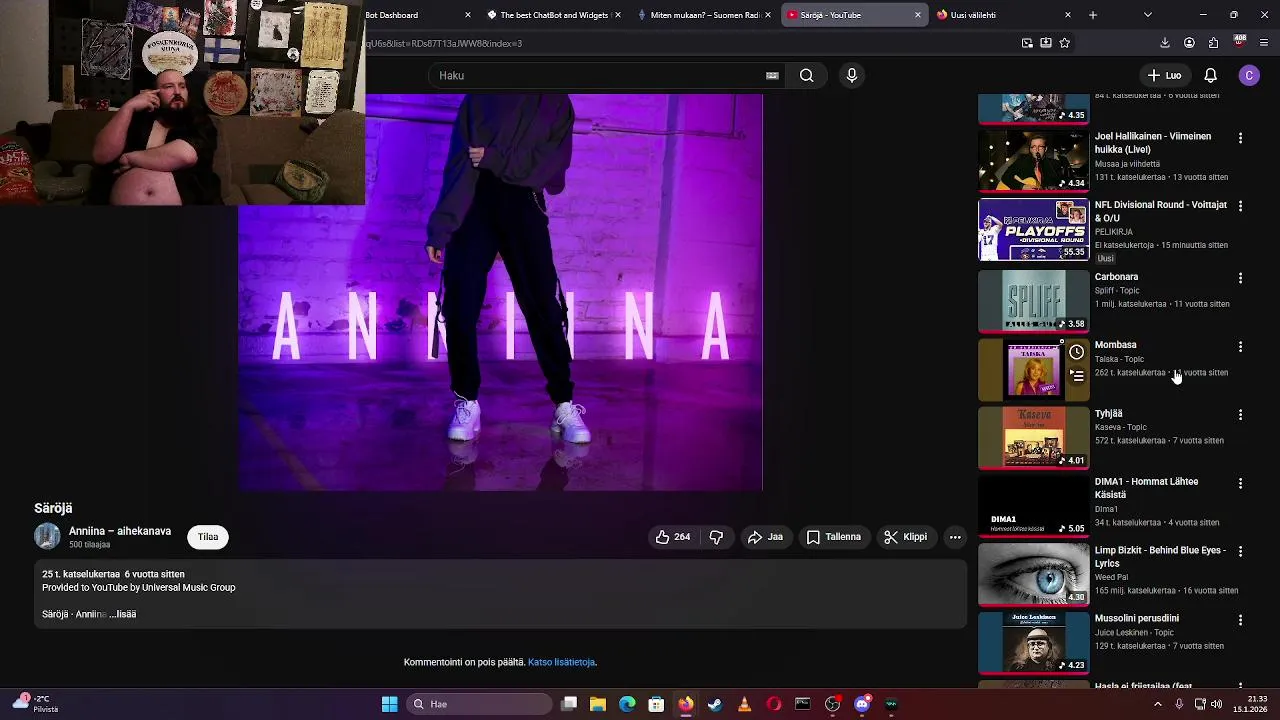The image size is (1280, 720).
Task: Click the Firefox URL address bar
Action: click(x=690, y=43)
